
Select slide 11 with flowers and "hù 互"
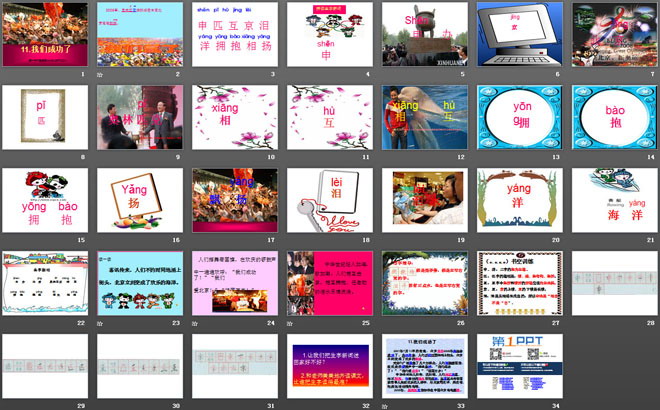330,117
